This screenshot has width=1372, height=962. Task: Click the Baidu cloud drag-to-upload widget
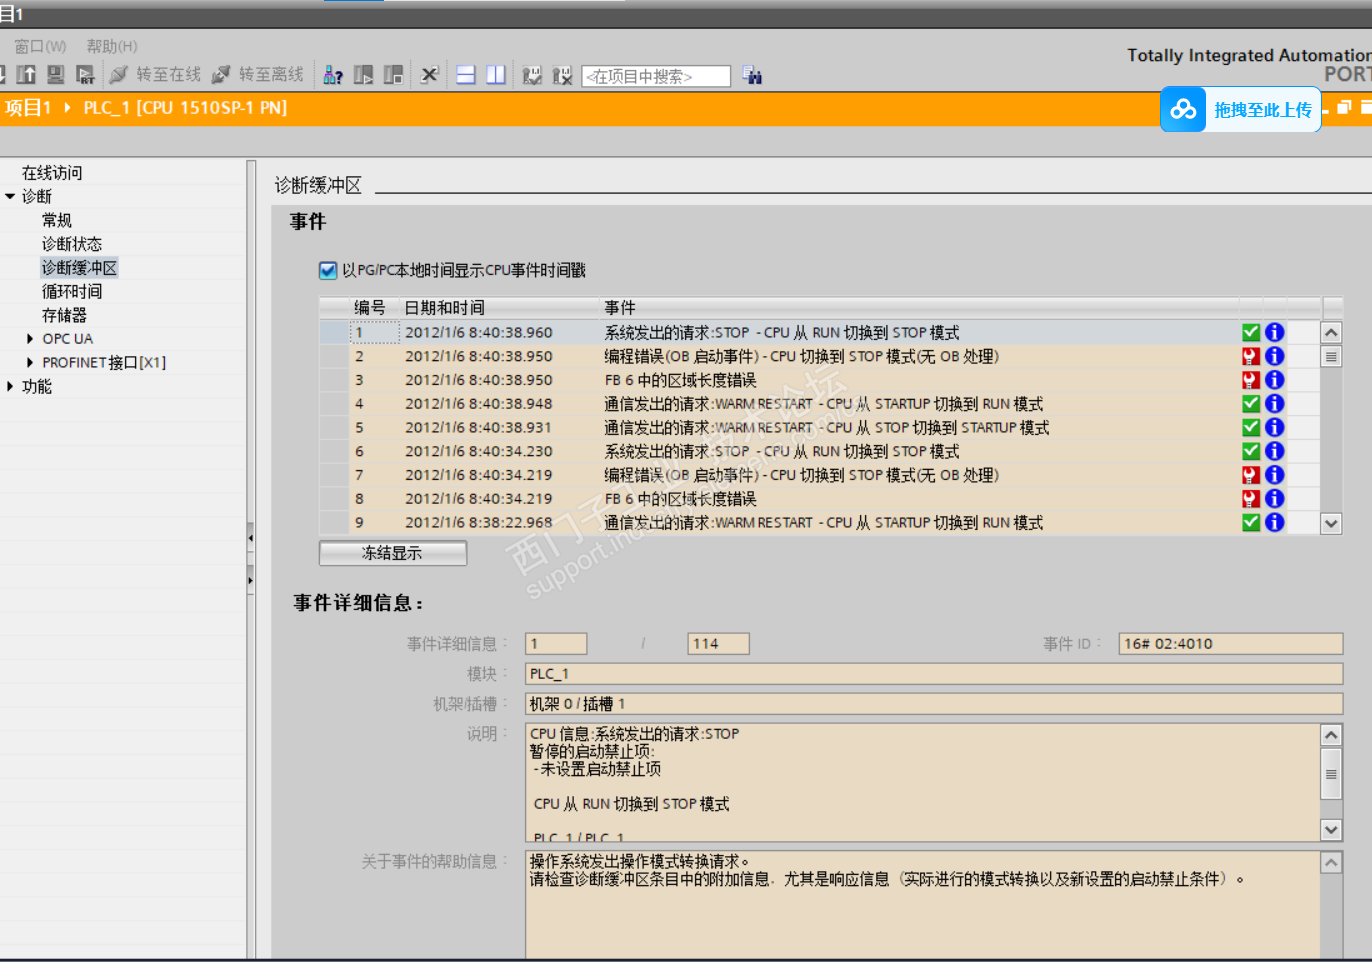tap(1240, 109)
